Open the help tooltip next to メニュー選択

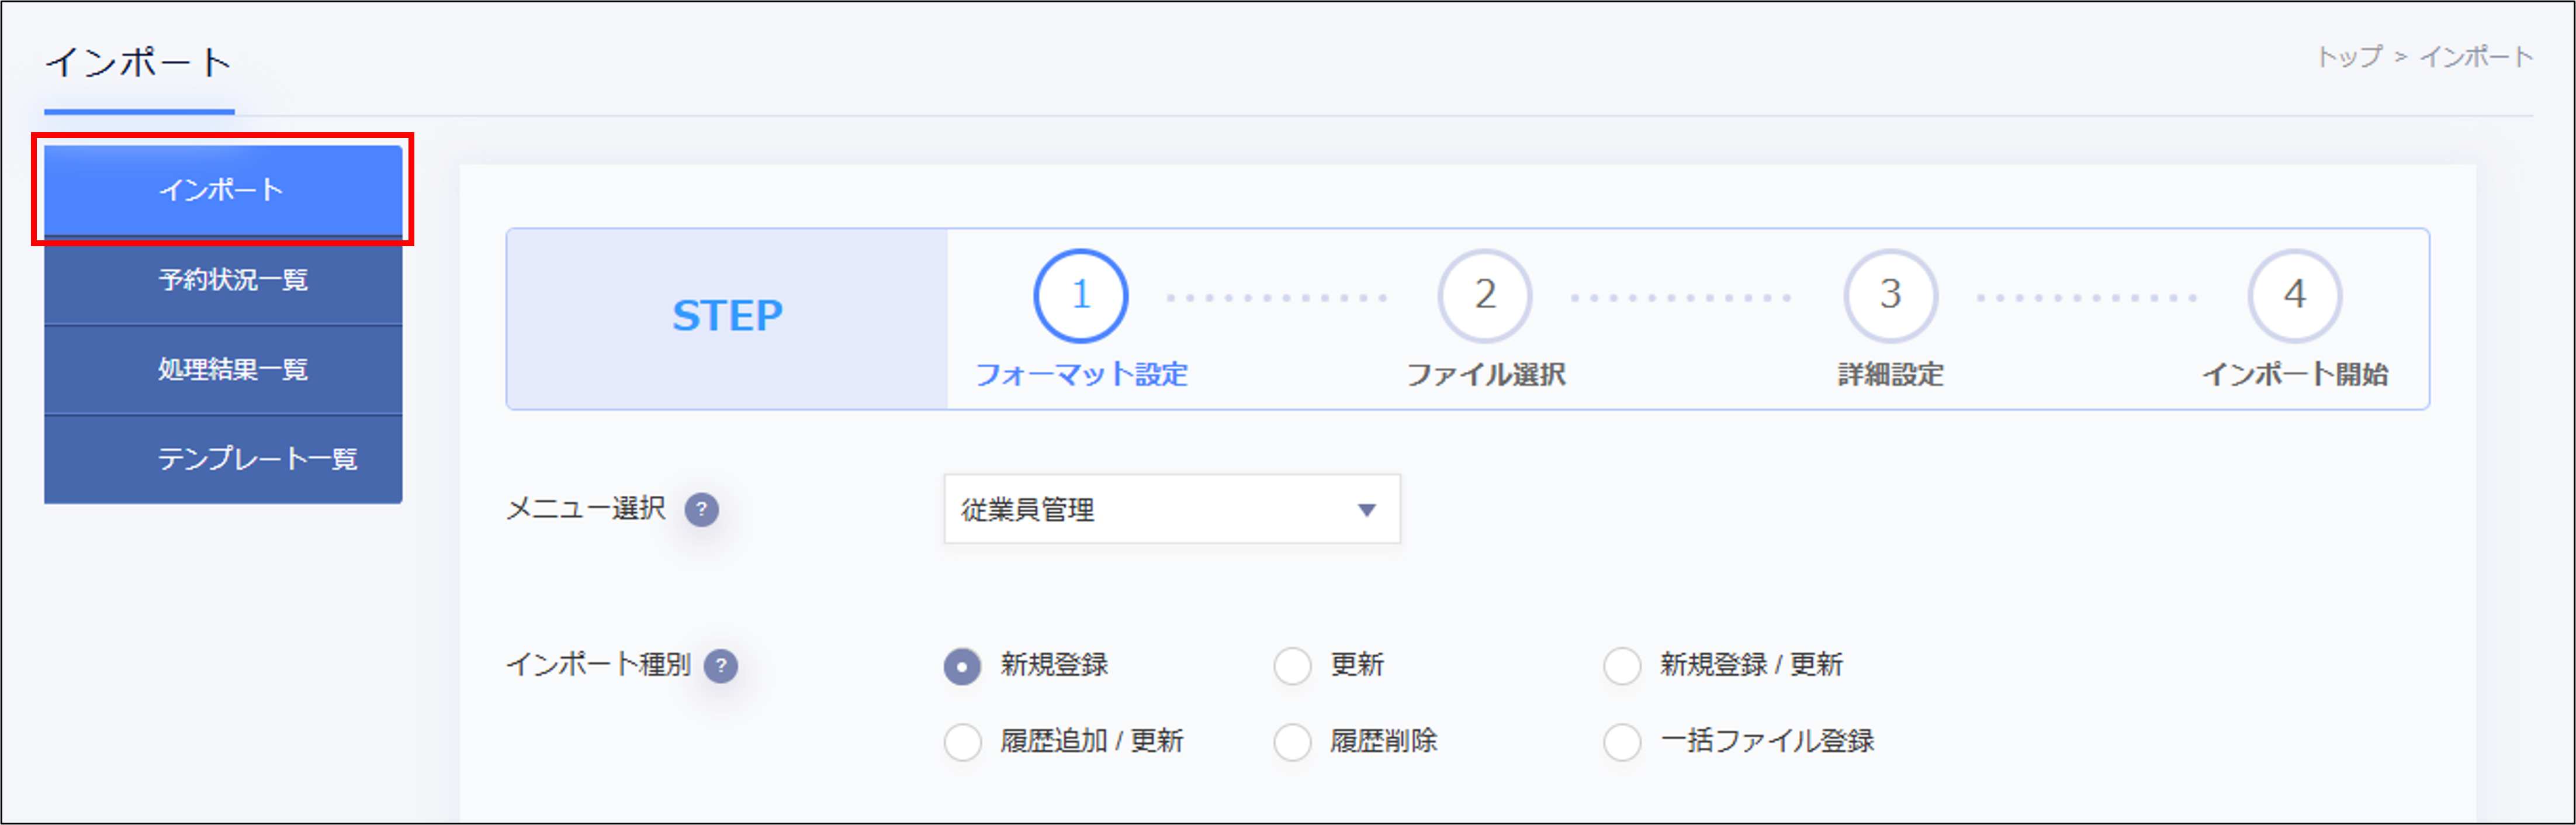pyautogui.click(x=703, y=510)
